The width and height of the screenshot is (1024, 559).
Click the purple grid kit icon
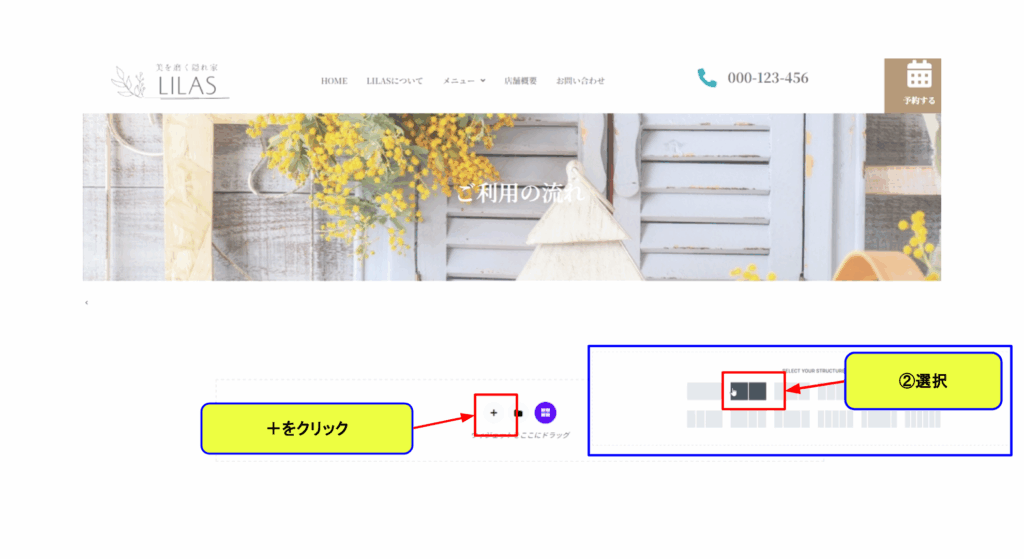point(545,413)
